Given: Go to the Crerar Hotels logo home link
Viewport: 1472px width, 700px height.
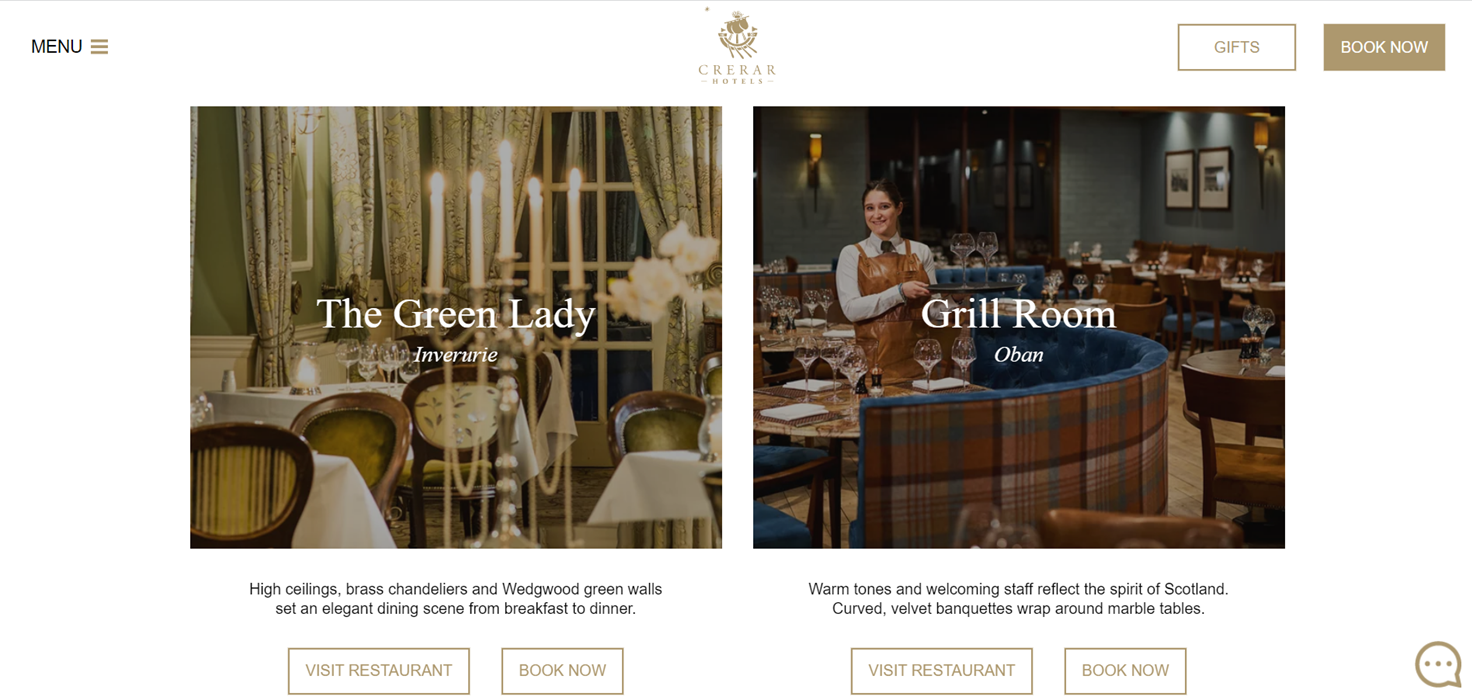Looking at the screenshot, I should tap(737, 47).
